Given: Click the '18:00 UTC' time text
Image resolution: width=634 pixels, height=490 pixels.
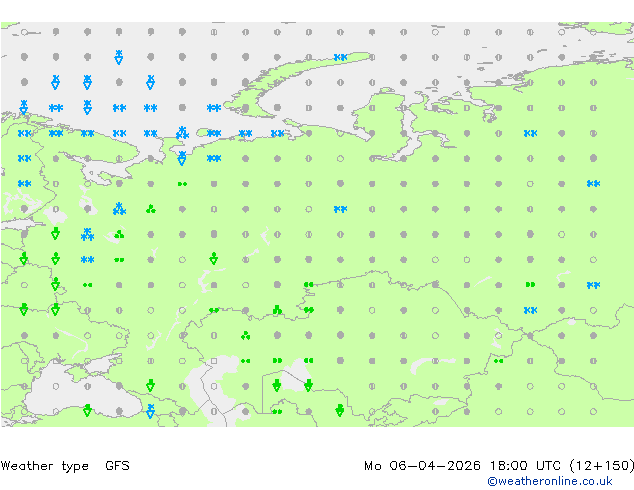Looking at the screenshot, I should pyautogui.click(x=525, y=466).
